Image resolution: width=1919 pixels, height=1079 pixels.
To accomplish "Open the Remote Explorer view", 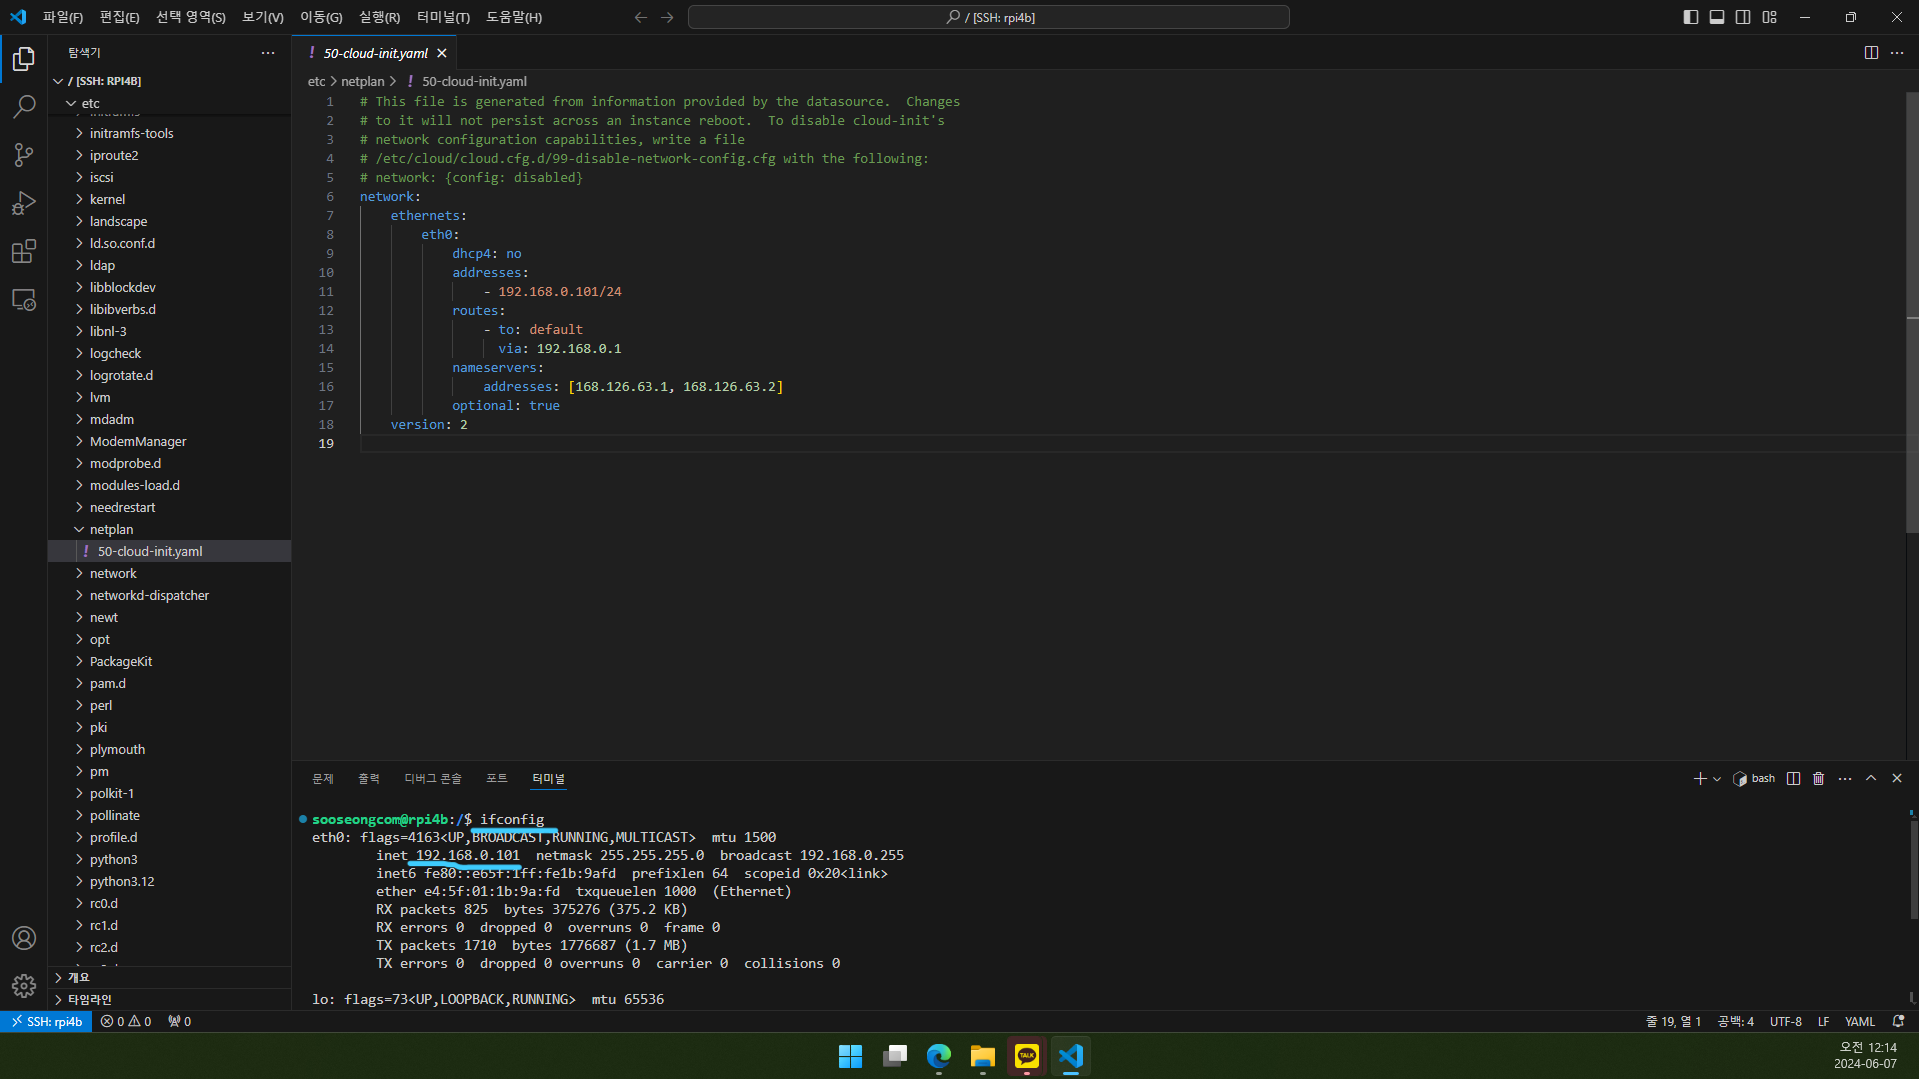I will (x=24, y=299).
